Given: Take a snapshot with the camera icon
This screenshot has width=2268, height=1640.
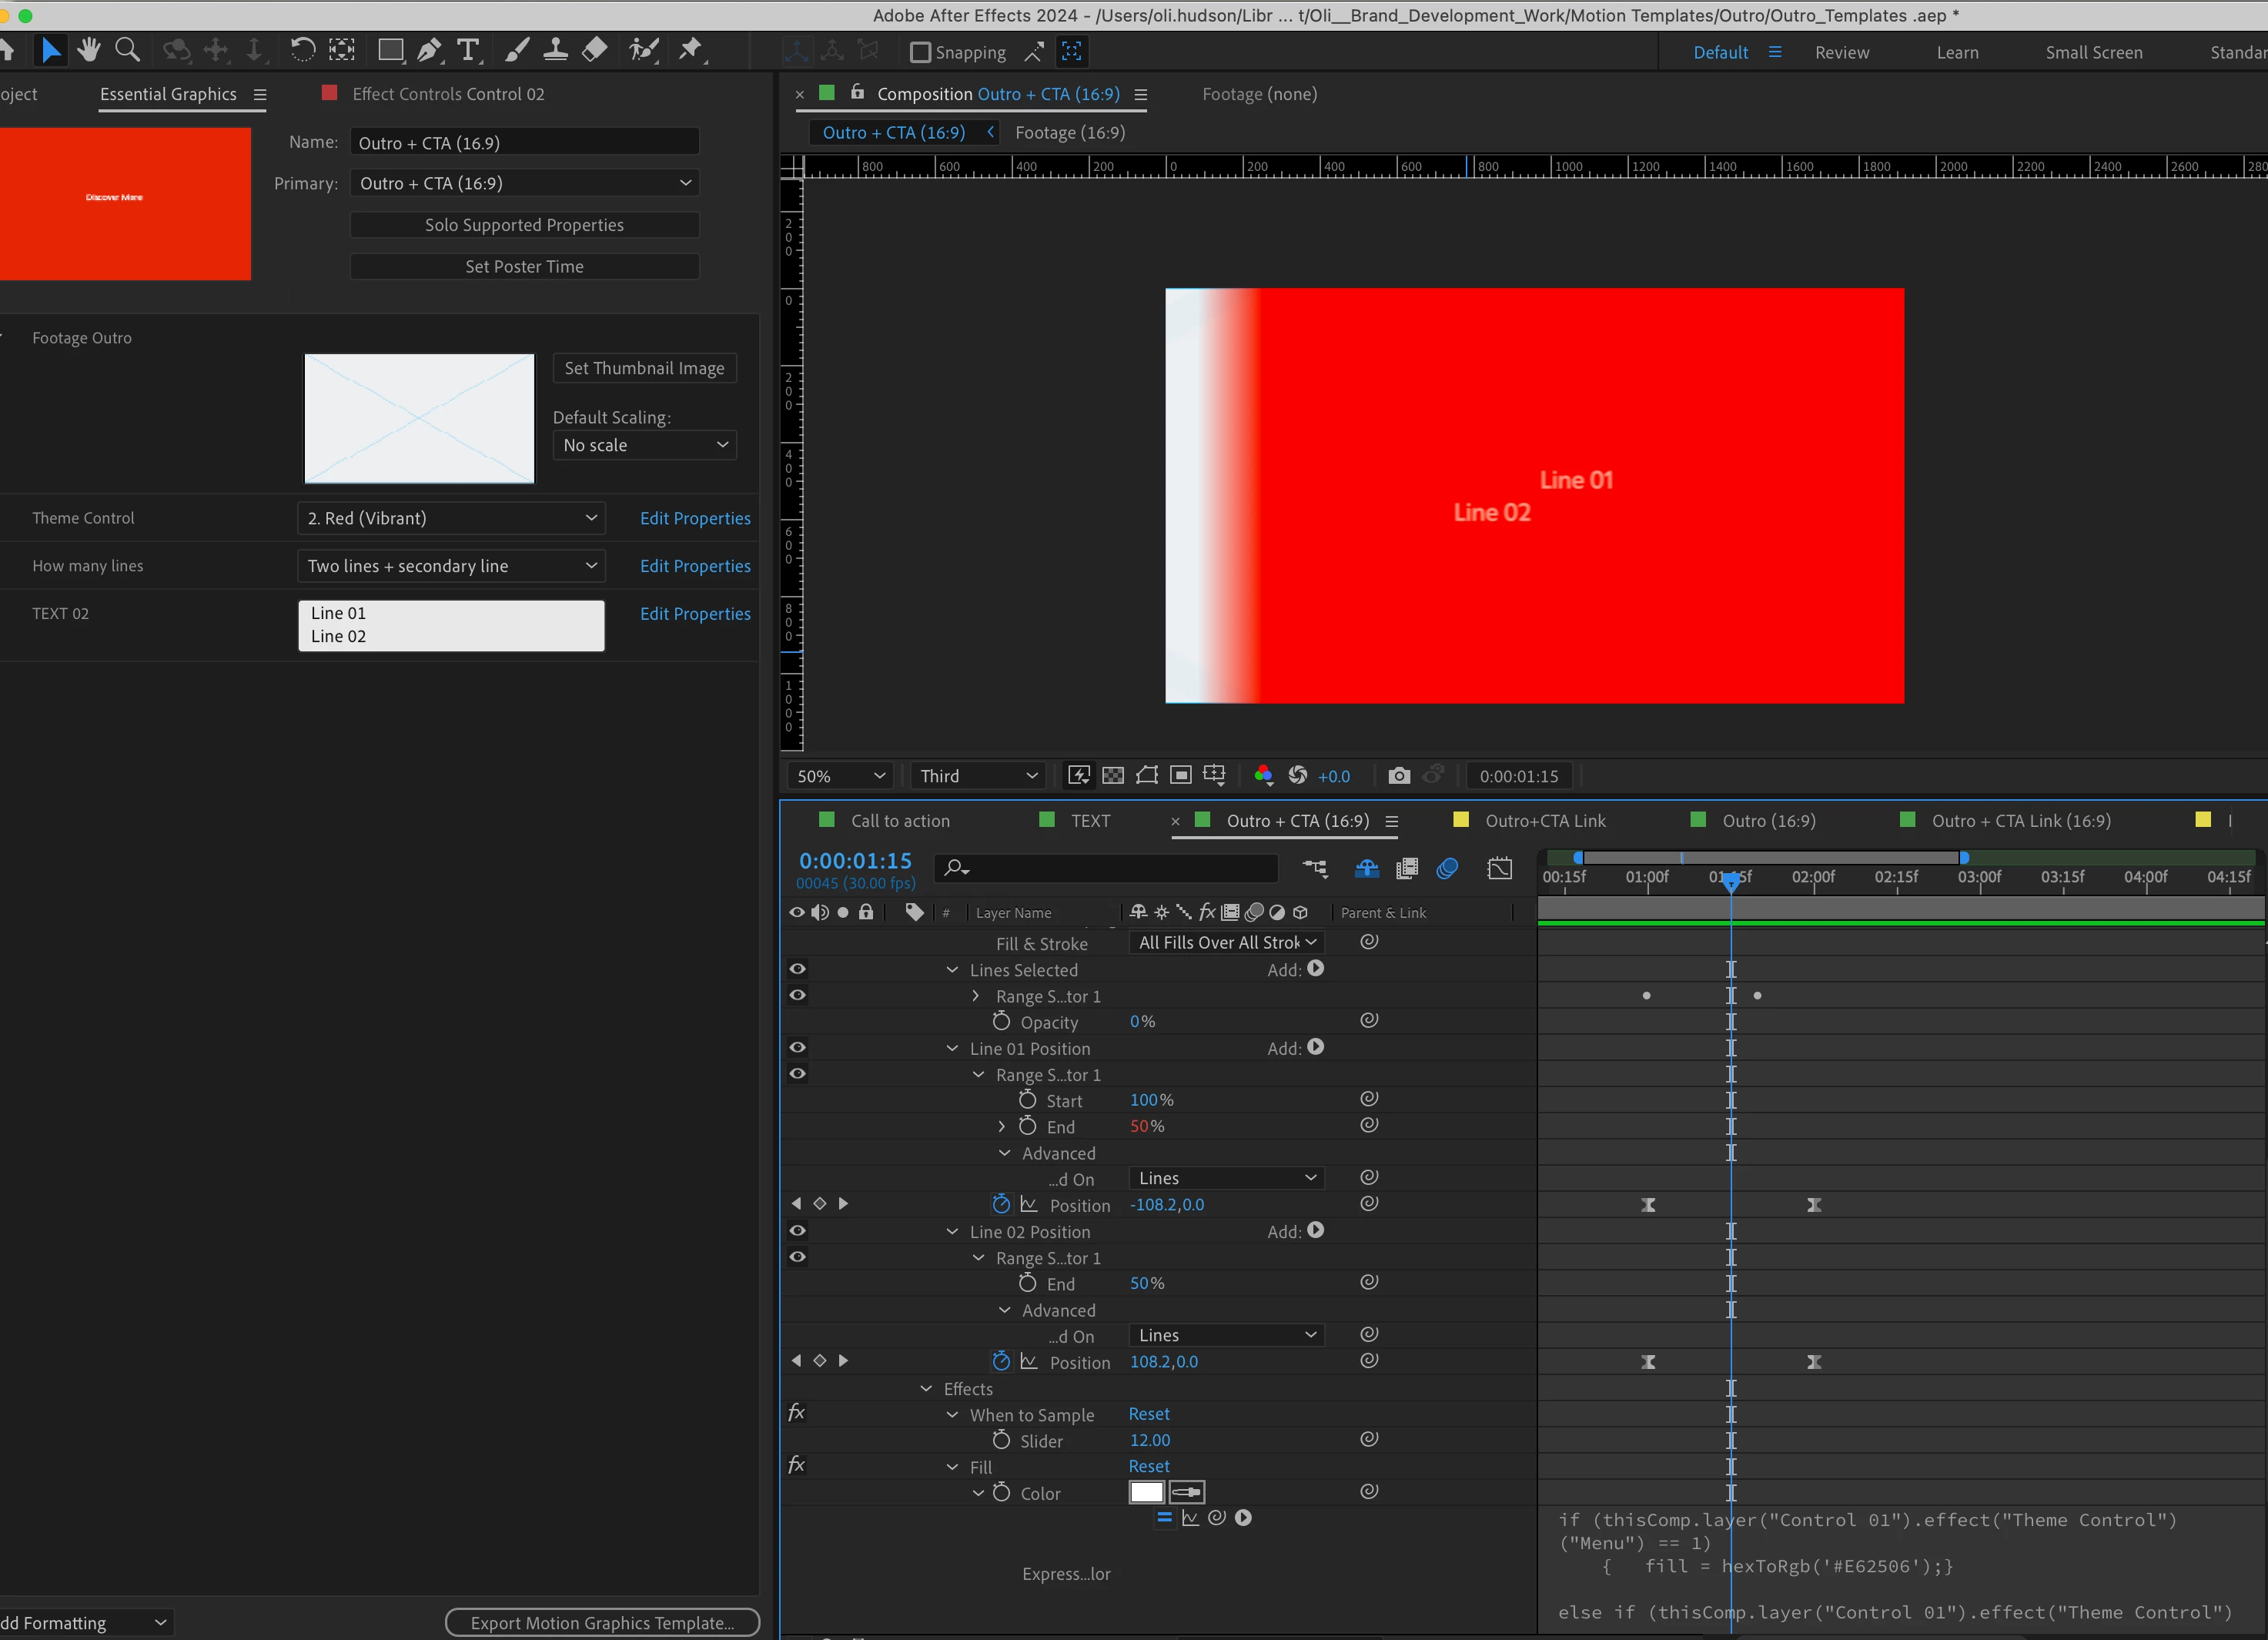Looking at the screenshot, I should point(1399,776).
